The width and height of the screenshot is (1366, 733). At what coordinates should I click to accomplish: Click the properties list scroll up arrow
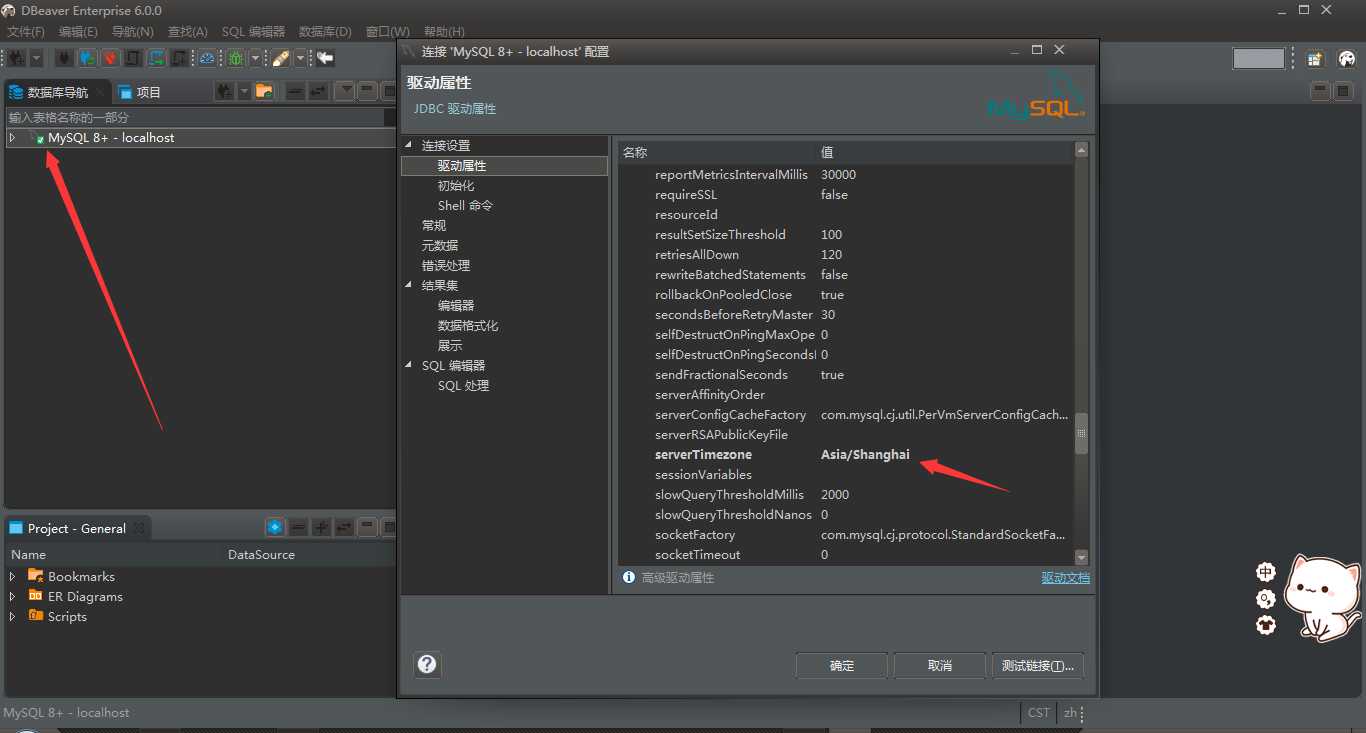click(1081, 150)
